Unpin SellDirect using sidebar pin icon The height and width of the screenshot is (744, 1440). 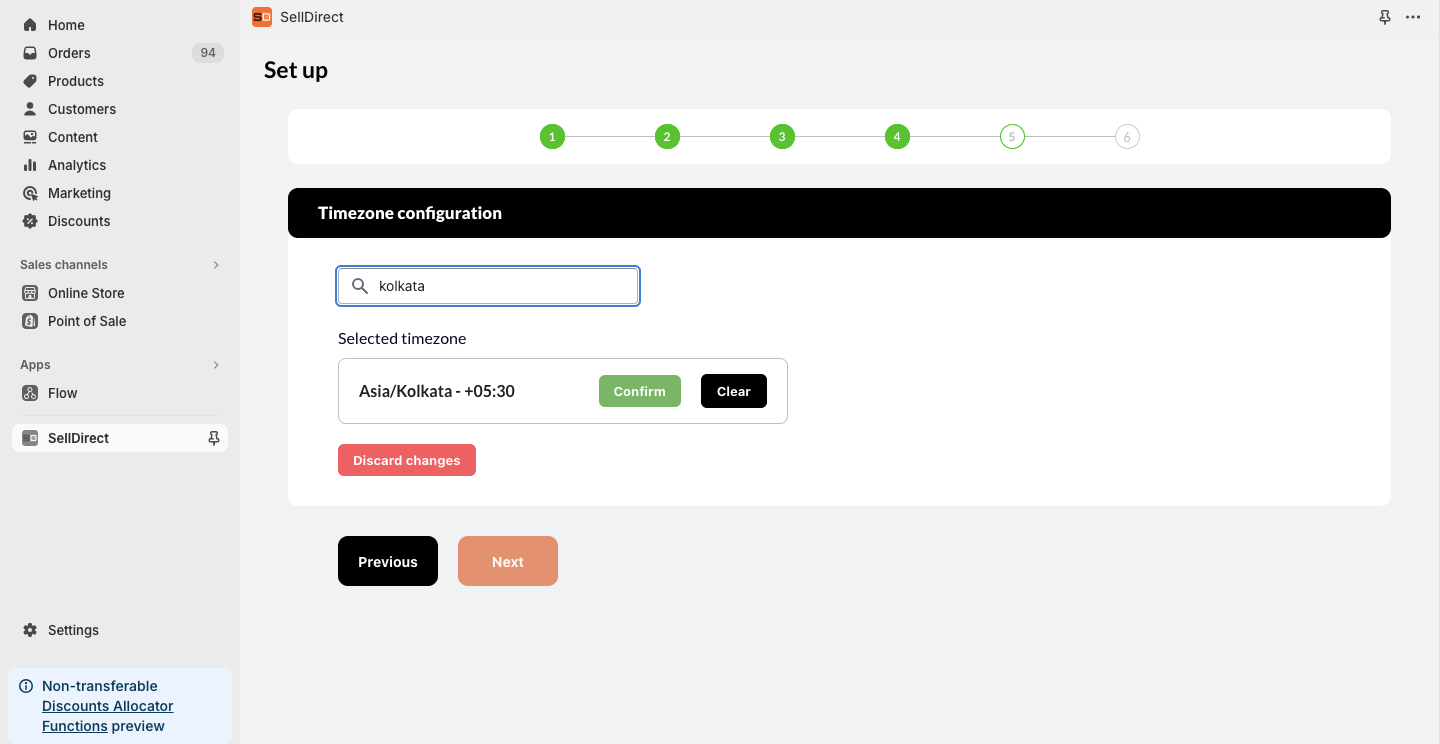(x=213, y=438)
